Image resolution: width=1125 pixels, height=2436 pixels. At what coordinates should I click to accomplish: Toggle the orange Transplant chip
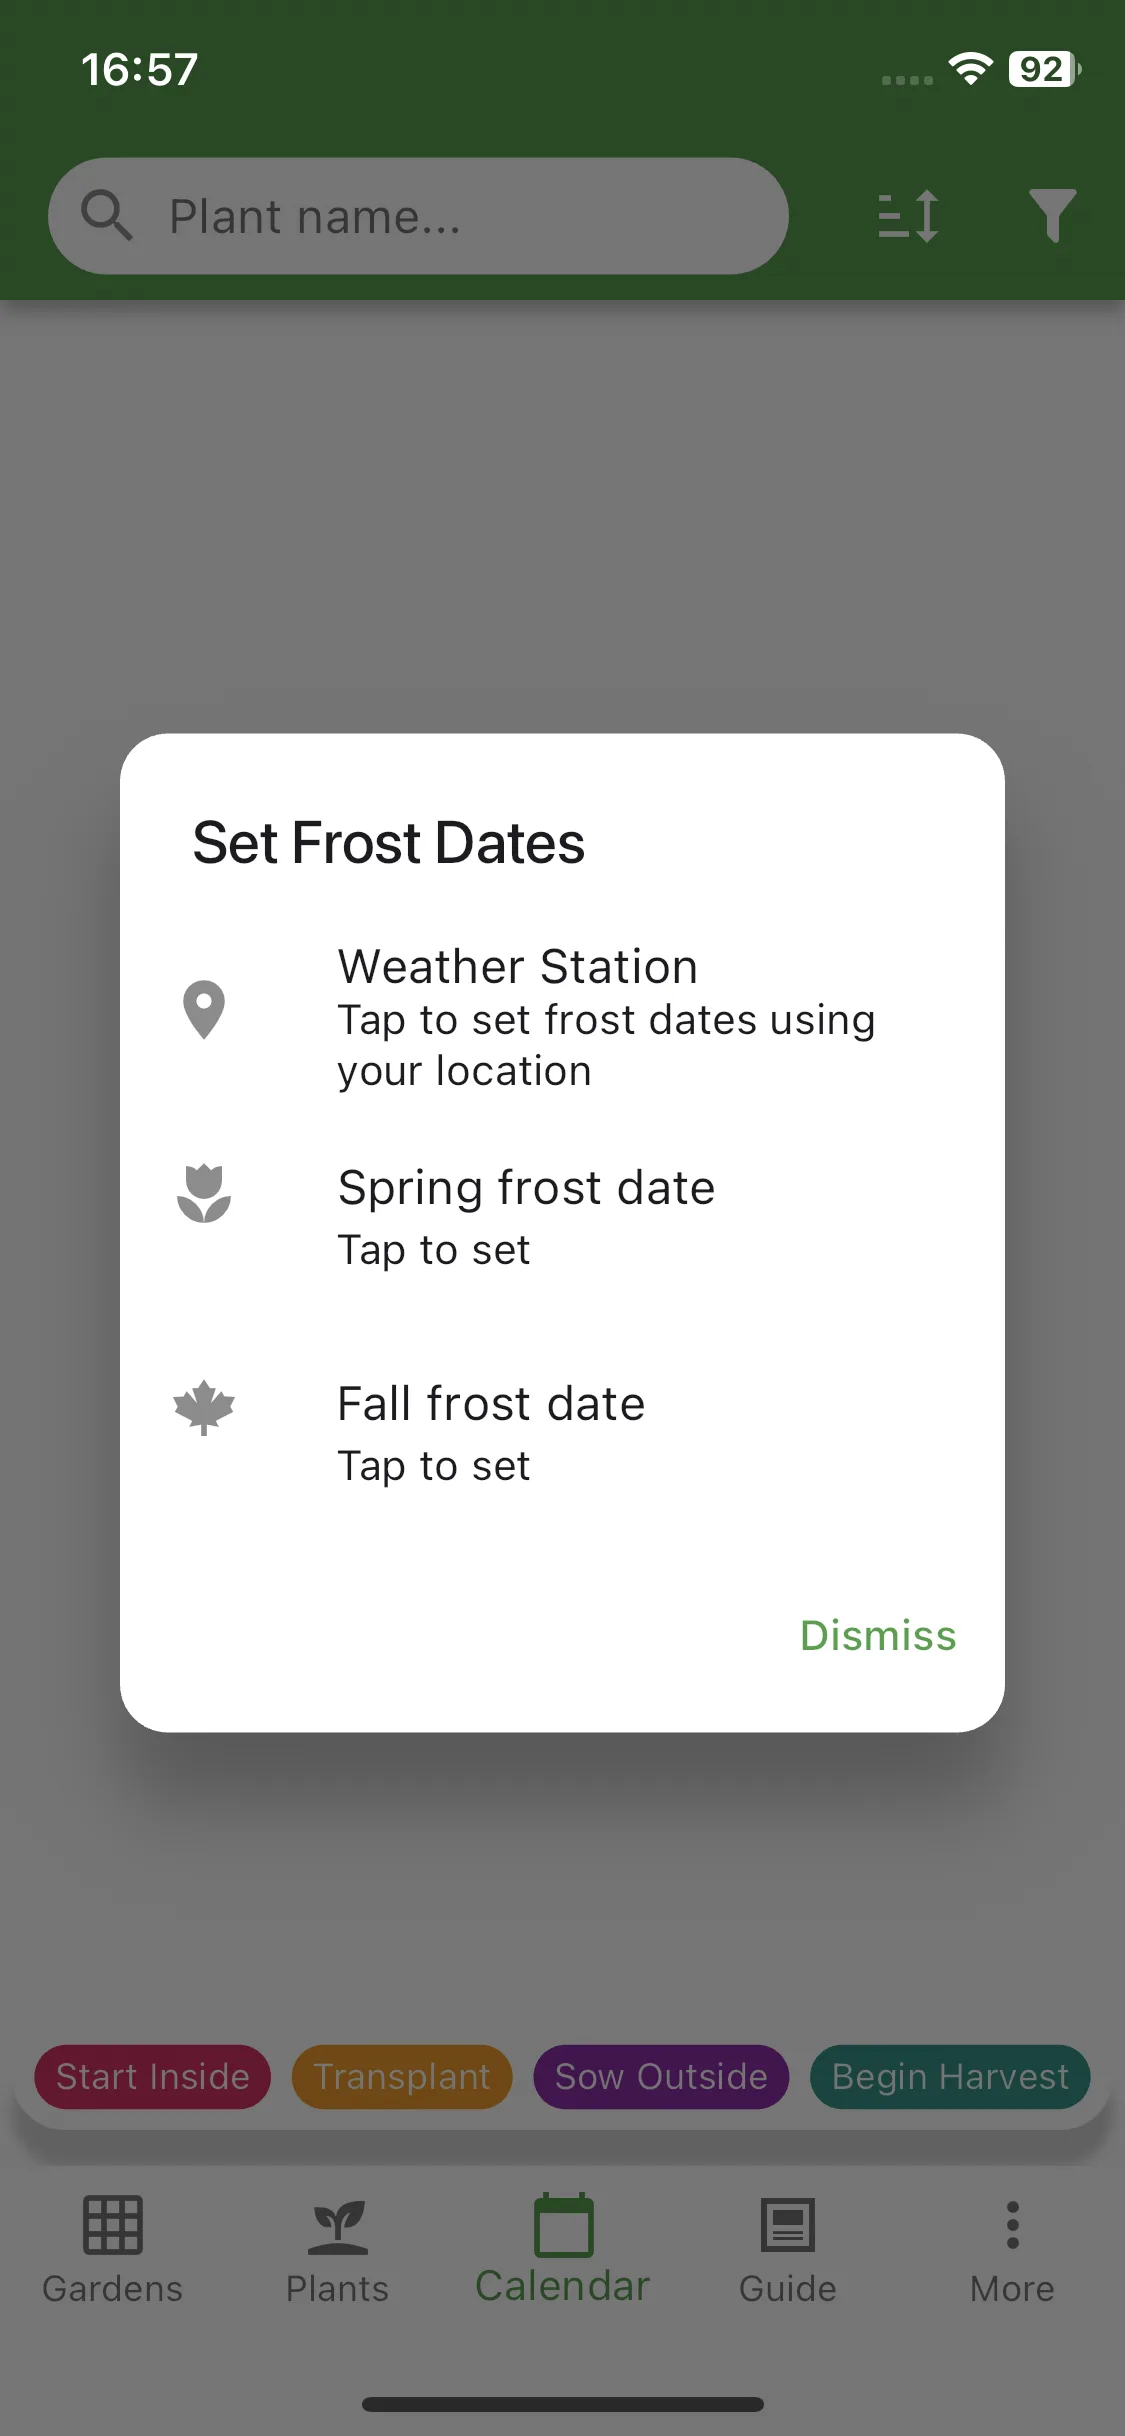402,2077
